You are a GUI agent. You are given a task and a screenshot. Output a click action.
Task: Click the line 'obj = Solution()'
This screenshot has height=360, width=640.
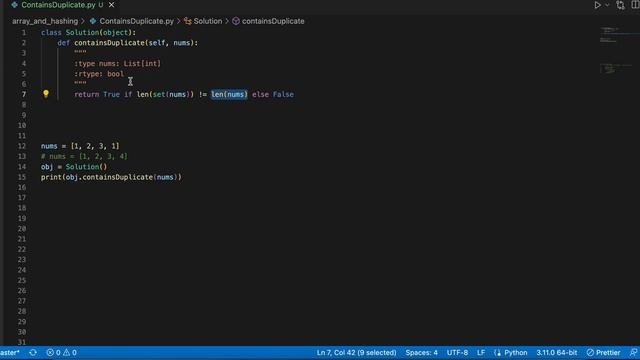coord(74,167)
